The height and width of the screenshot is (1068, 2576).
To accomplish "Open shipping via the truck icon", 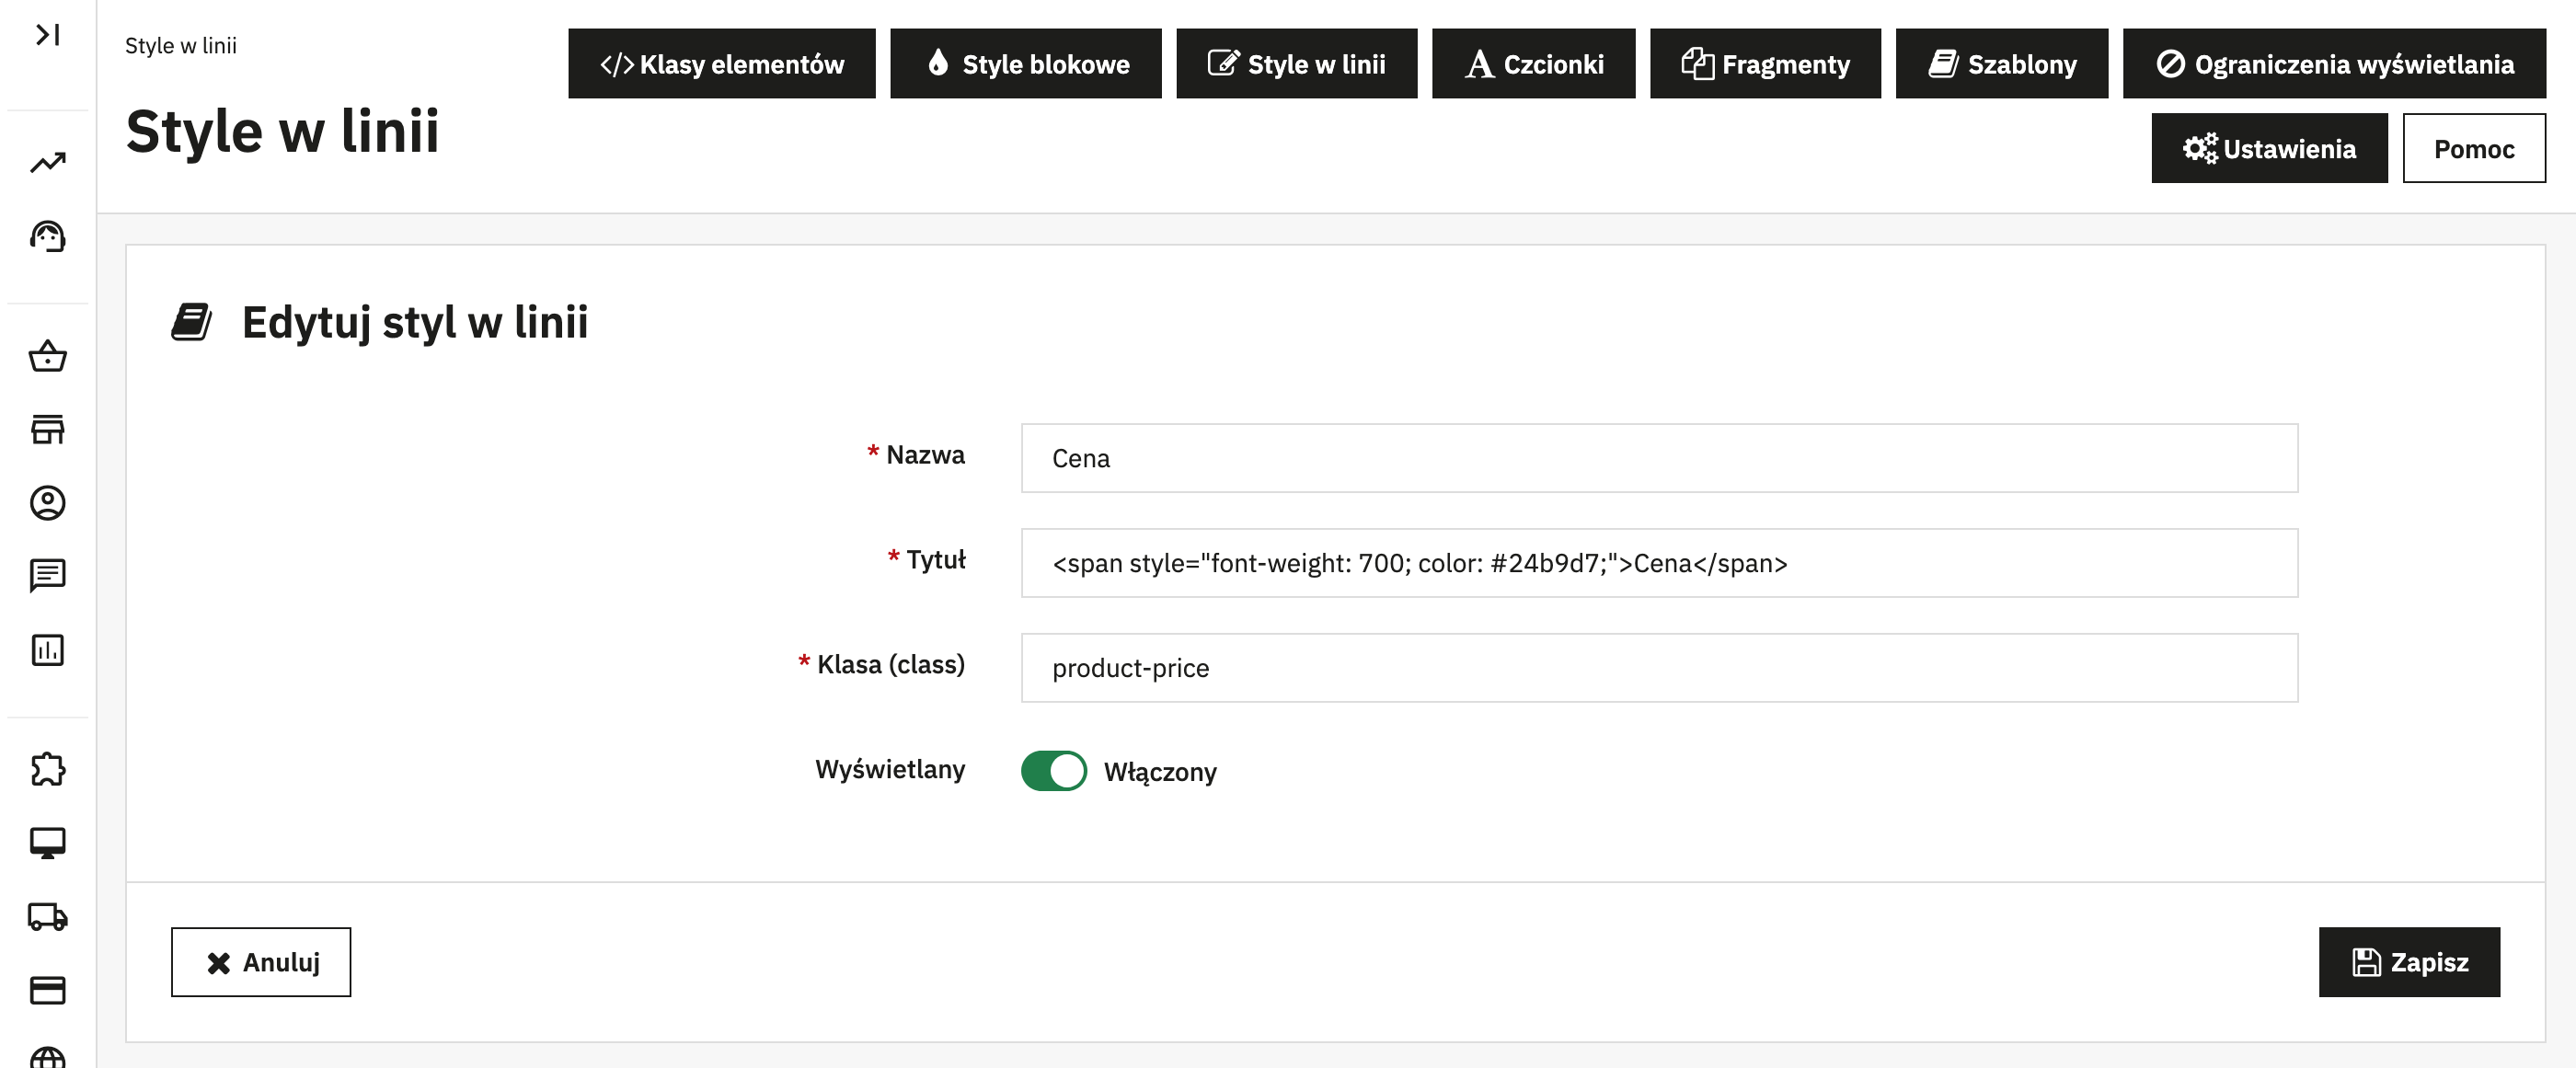I will point(47,916).
